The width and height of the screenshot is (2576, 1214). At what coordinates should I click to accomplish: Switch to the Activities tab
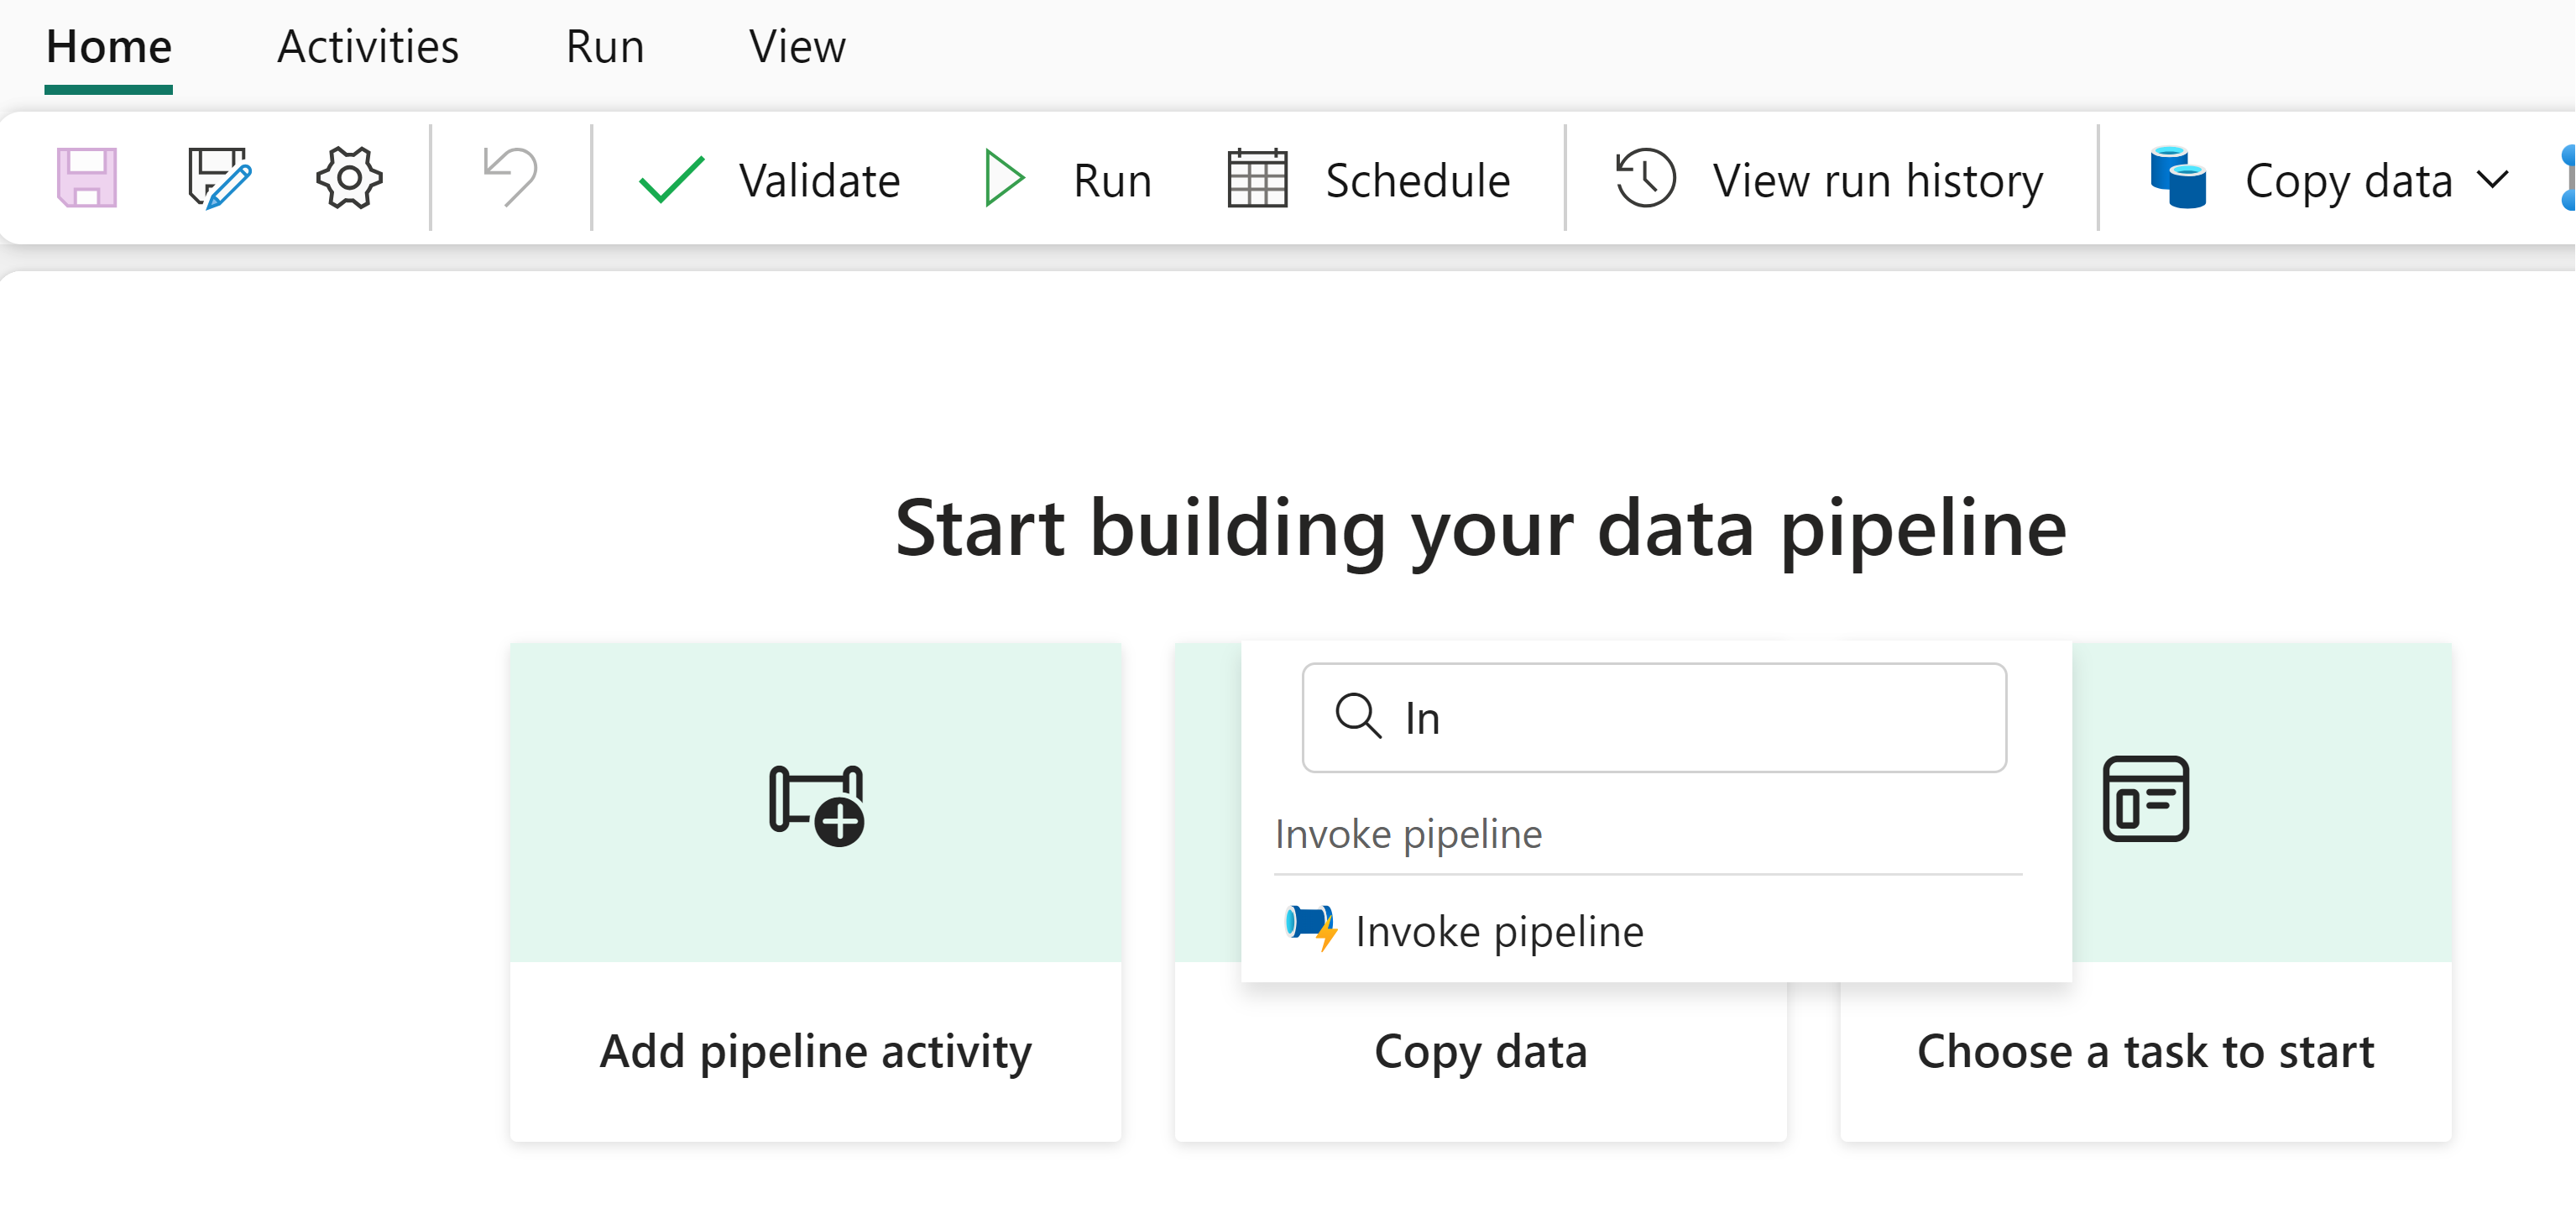(x=368, y=47)
